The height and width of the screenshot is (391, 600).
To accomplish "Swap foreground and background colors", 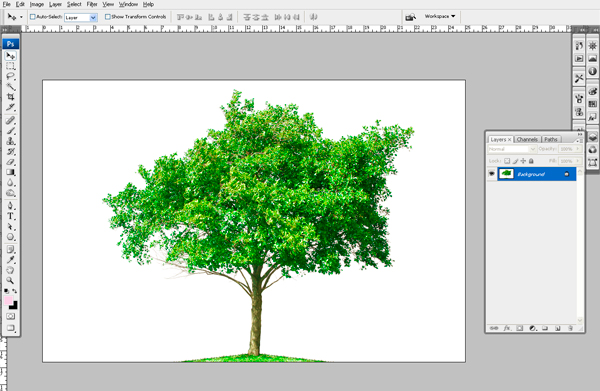I will [x=15, y=291].
